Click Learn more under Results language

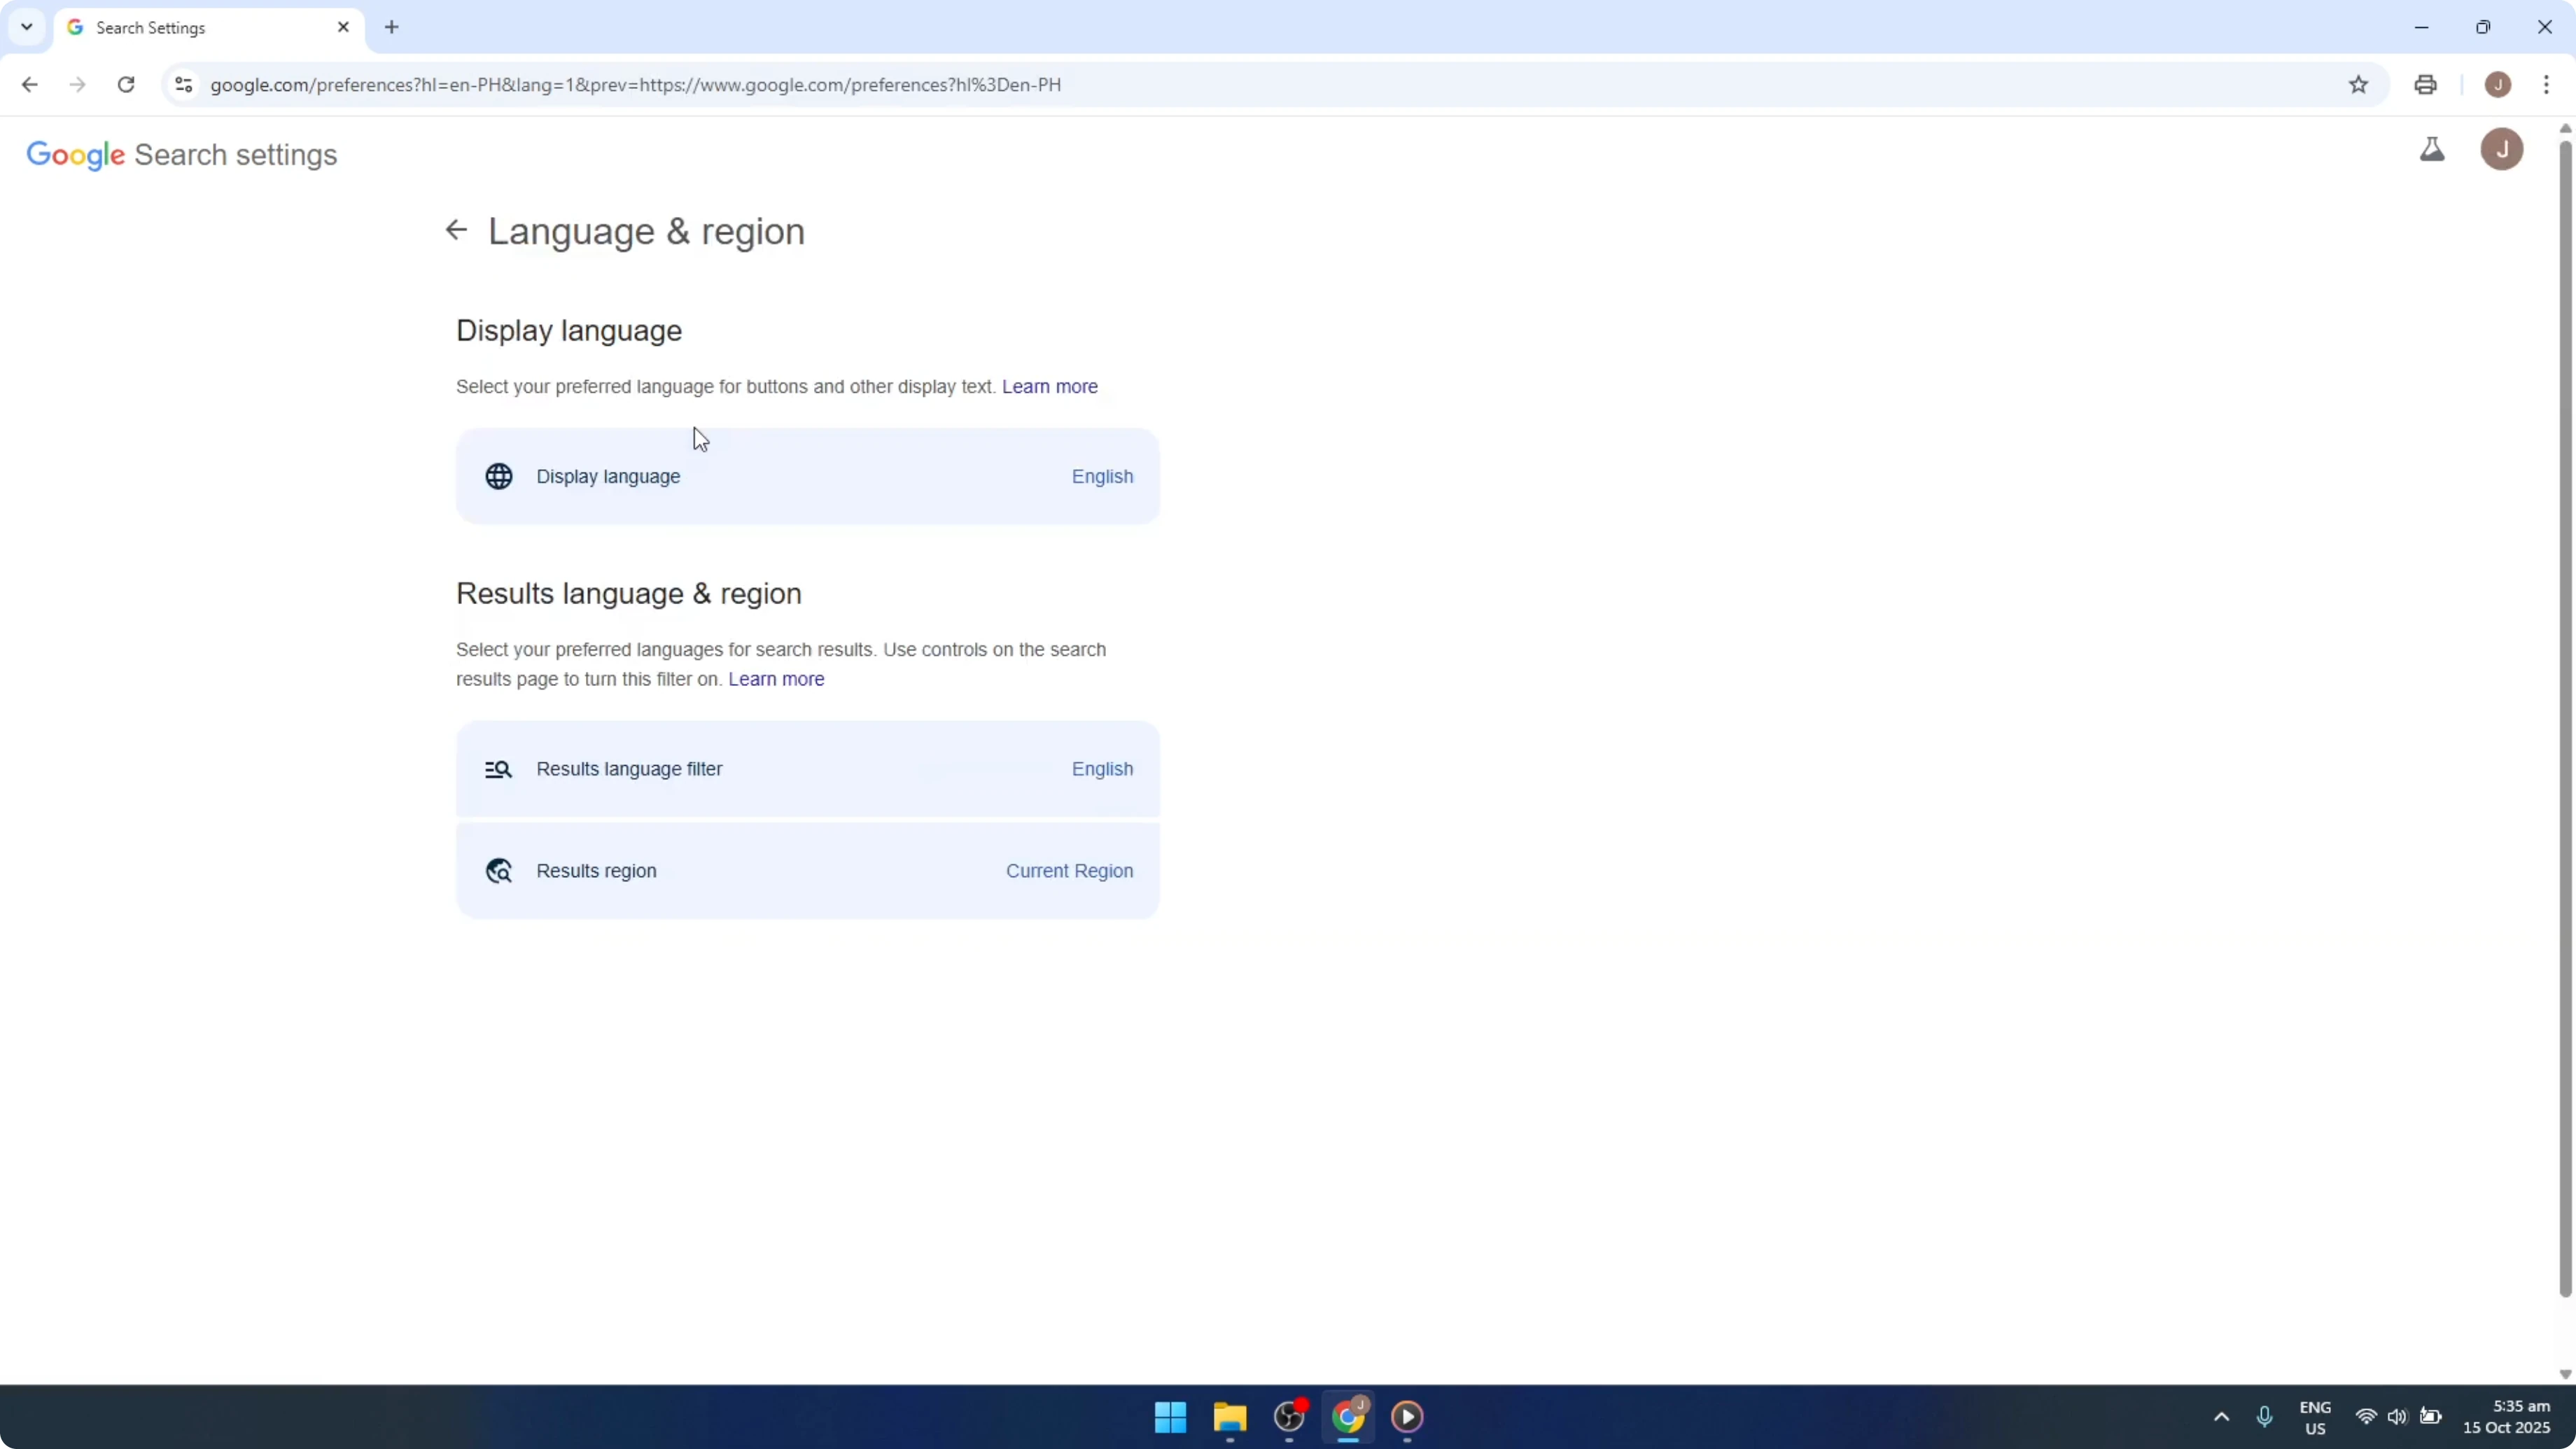click(x=776, y=680)
